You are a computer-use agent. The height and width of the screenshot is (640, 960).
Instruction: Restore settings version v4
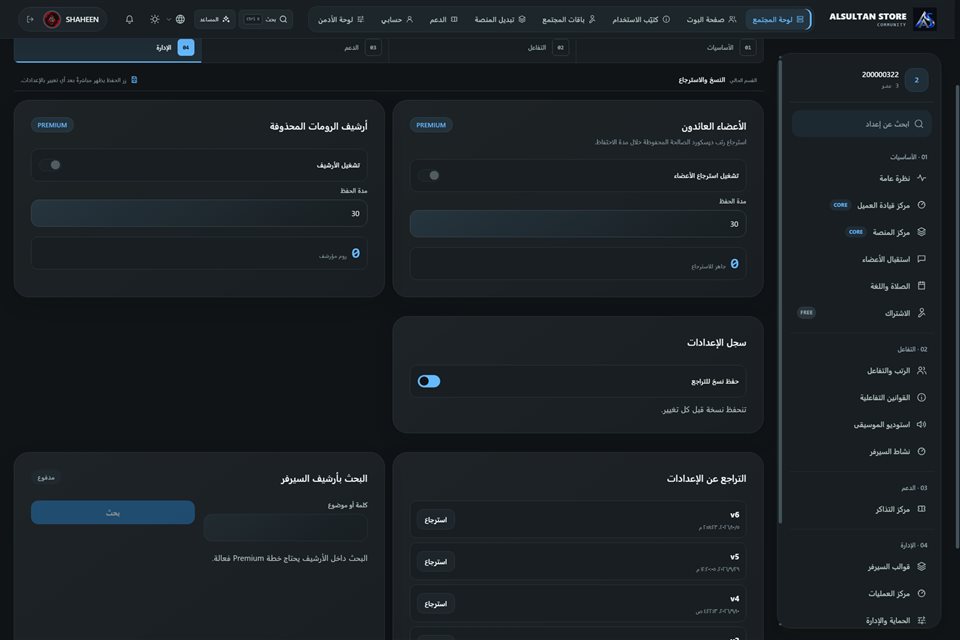coord(436,604)
